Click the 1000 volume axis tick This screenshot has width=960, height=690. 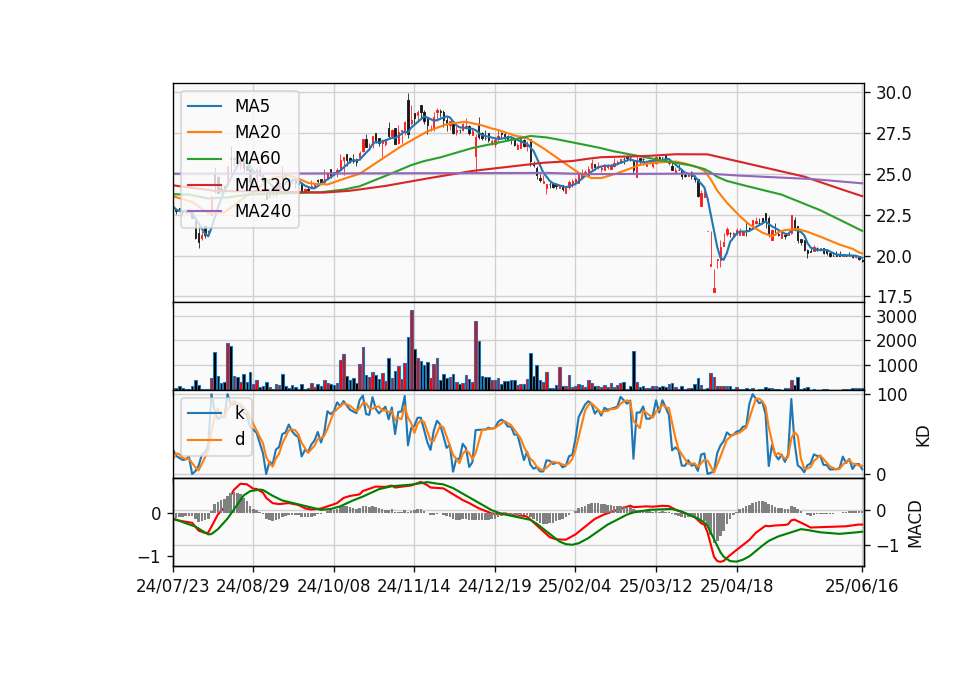click(x=896, y=366)
